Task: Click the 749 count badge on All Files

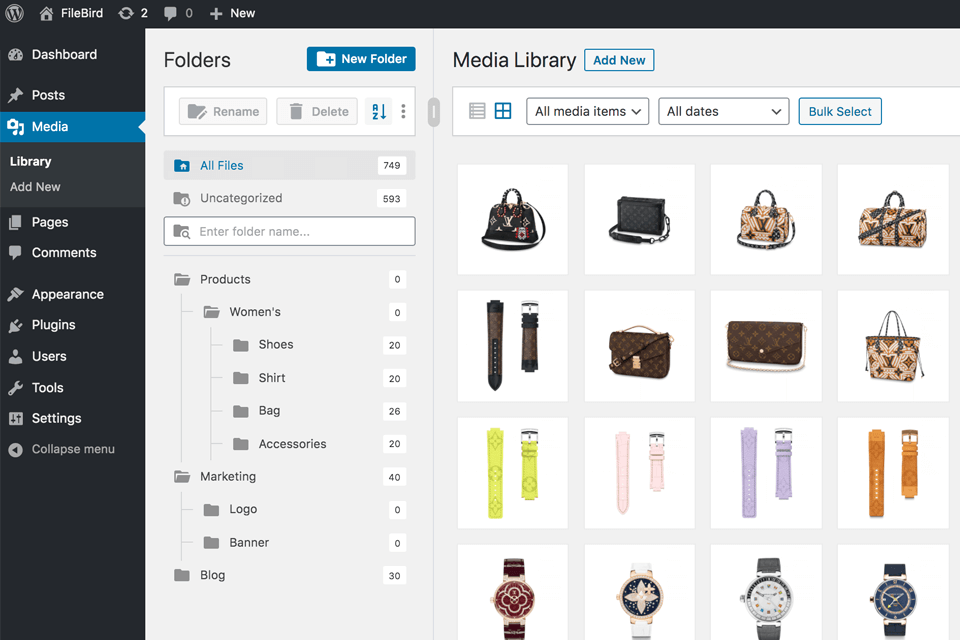Action: click(392, 165)
